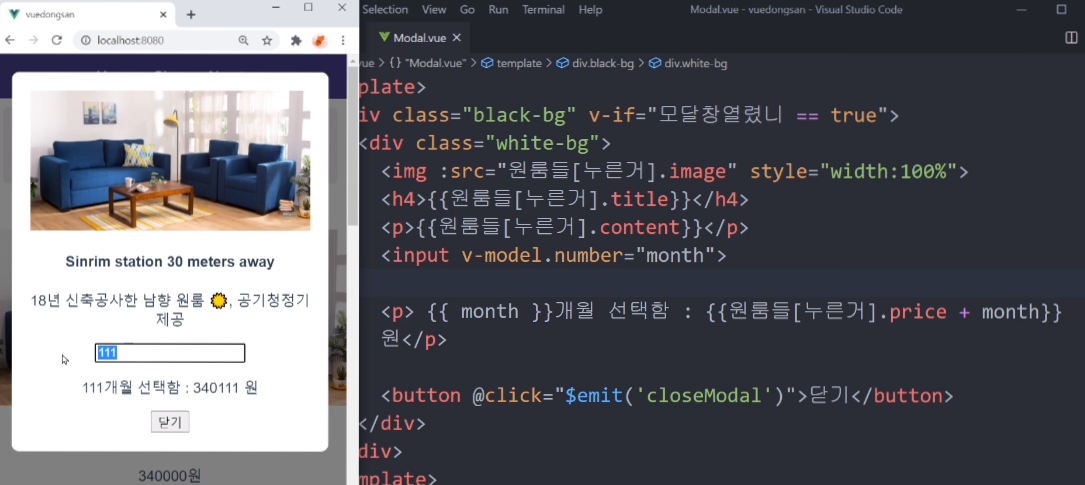Screen dimensions: 1085x485
Task: Click the code line with class="black-bg"
Action: point(628,115)
